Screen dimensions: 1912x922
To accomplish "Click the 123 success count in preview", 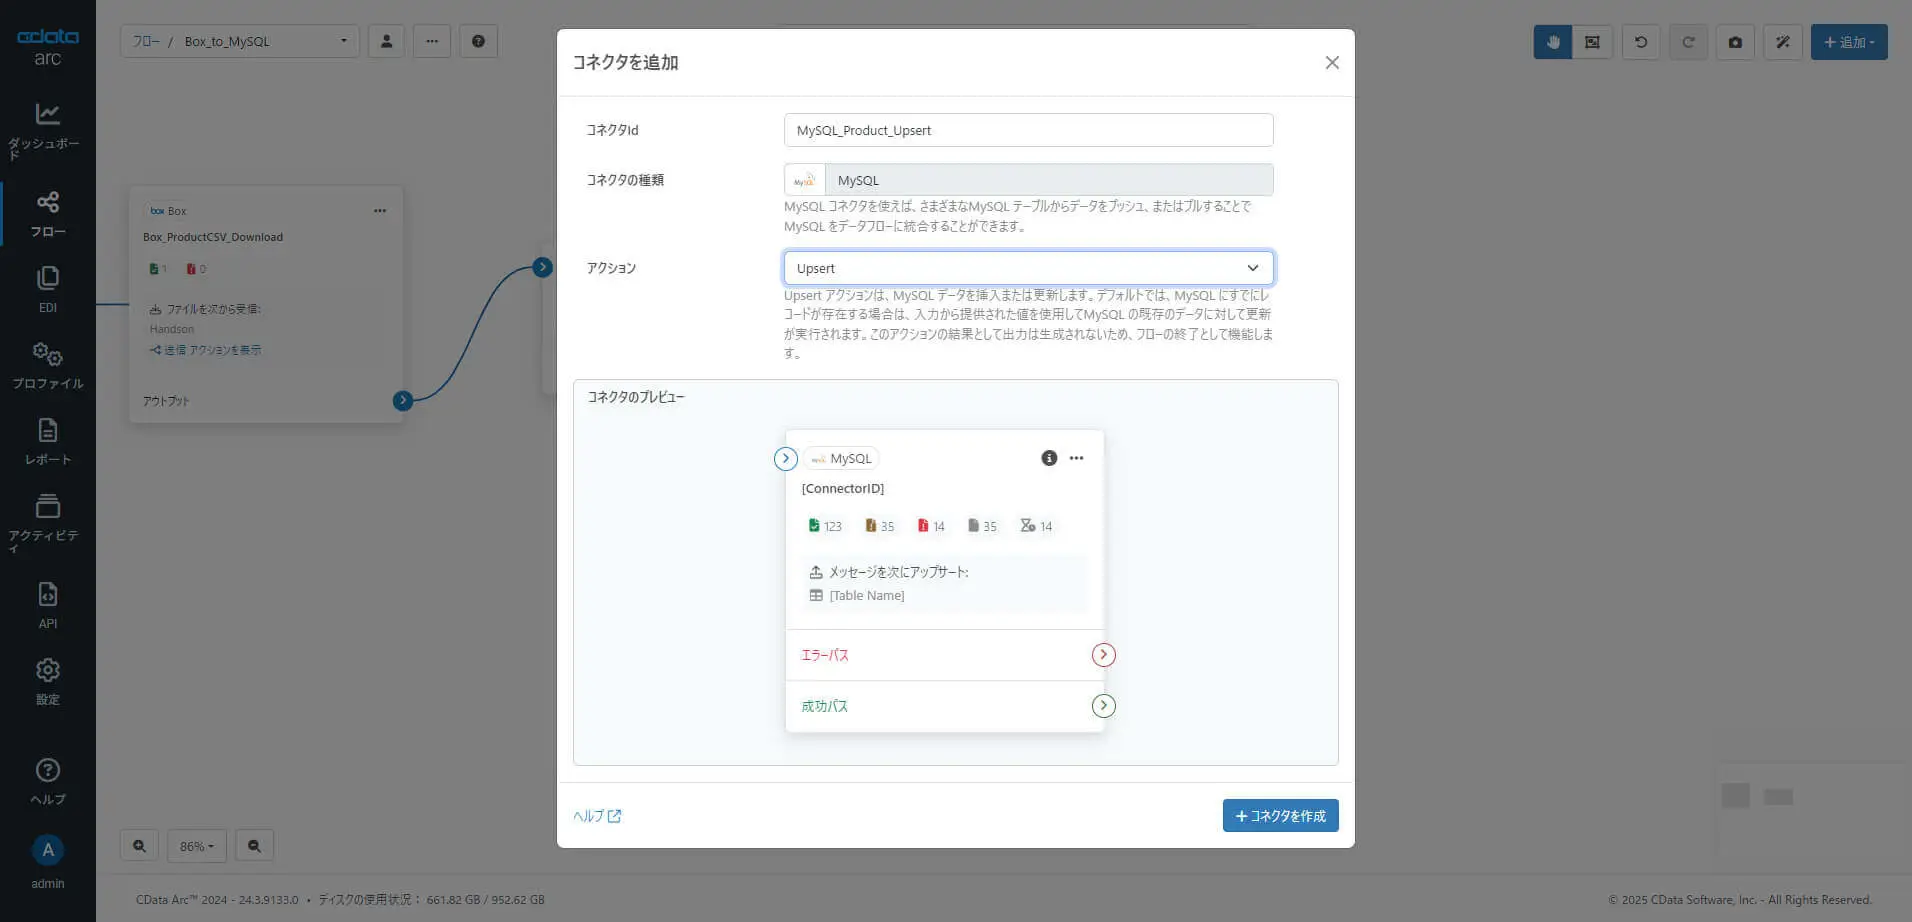I will 825,526.
